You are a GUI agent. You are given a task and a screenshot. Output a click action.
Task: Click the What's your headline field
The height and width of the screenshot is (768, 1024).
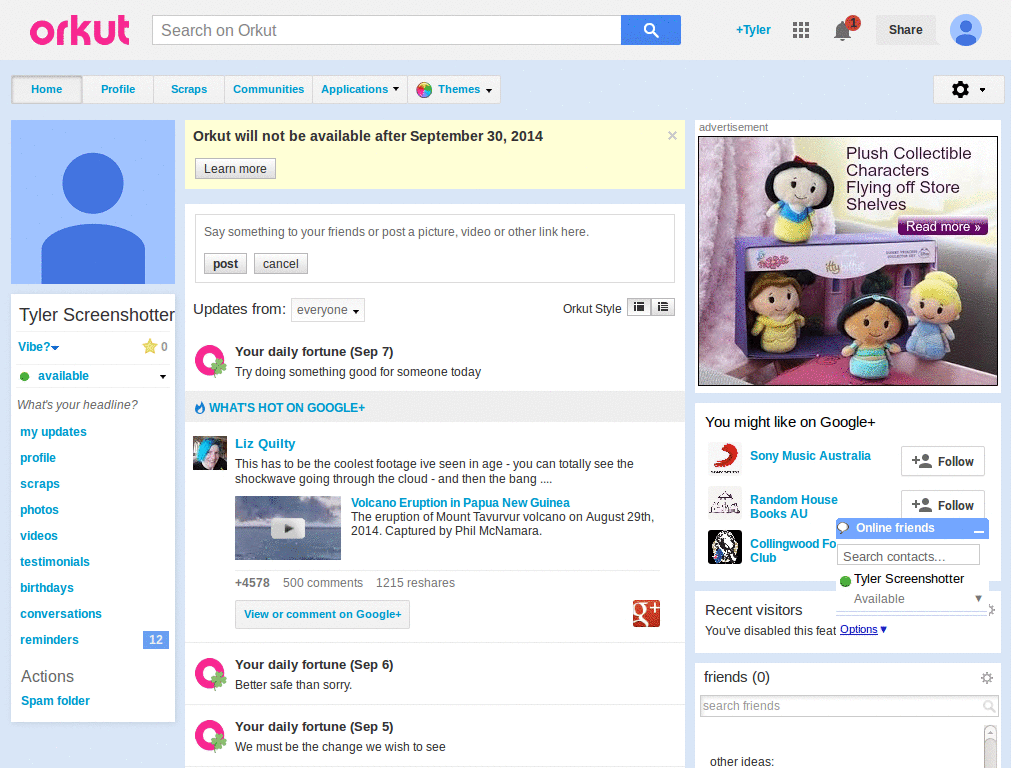pos(78,405)
